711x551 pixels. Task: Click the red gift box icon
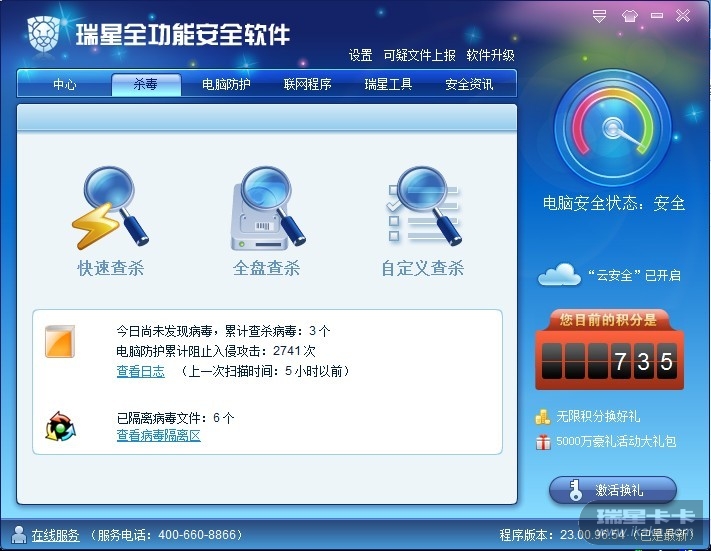(543, 442)
